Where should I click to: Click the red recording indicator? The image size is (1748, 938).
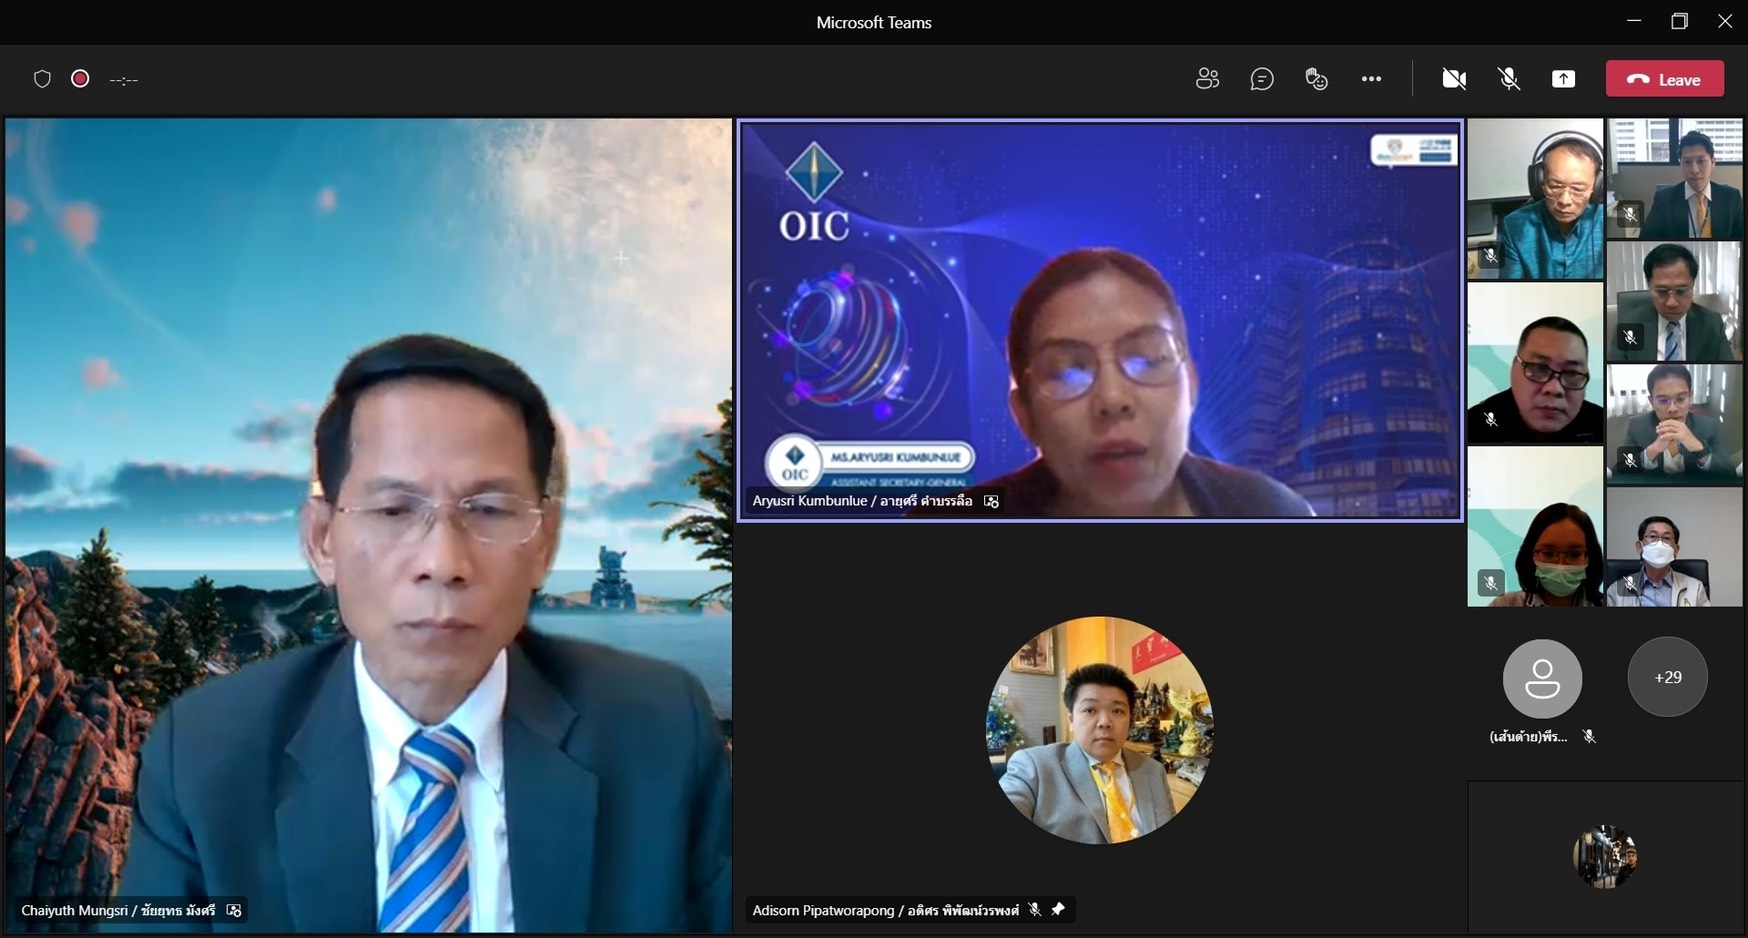pyautogui.click(x=81, y=79)
